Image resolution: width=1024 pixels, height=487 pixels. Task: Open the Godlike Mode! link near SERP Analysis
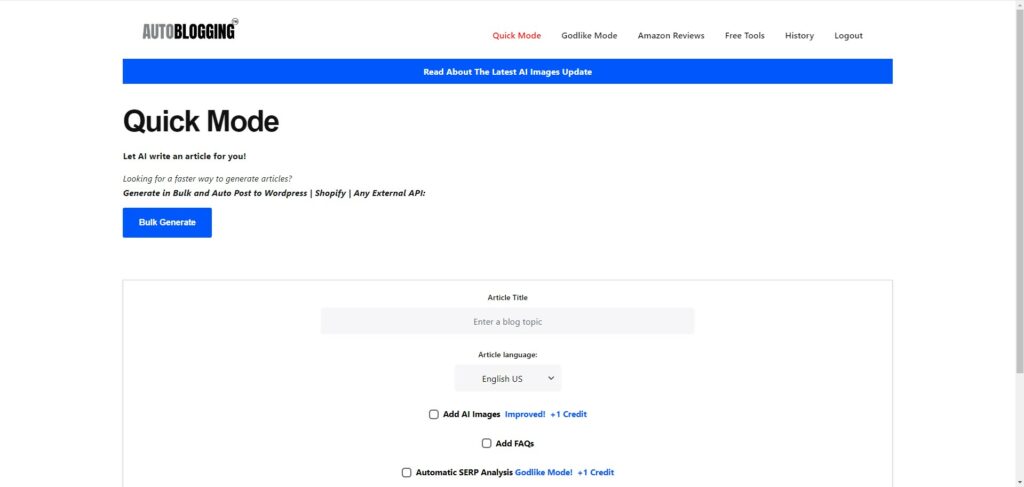544,473
